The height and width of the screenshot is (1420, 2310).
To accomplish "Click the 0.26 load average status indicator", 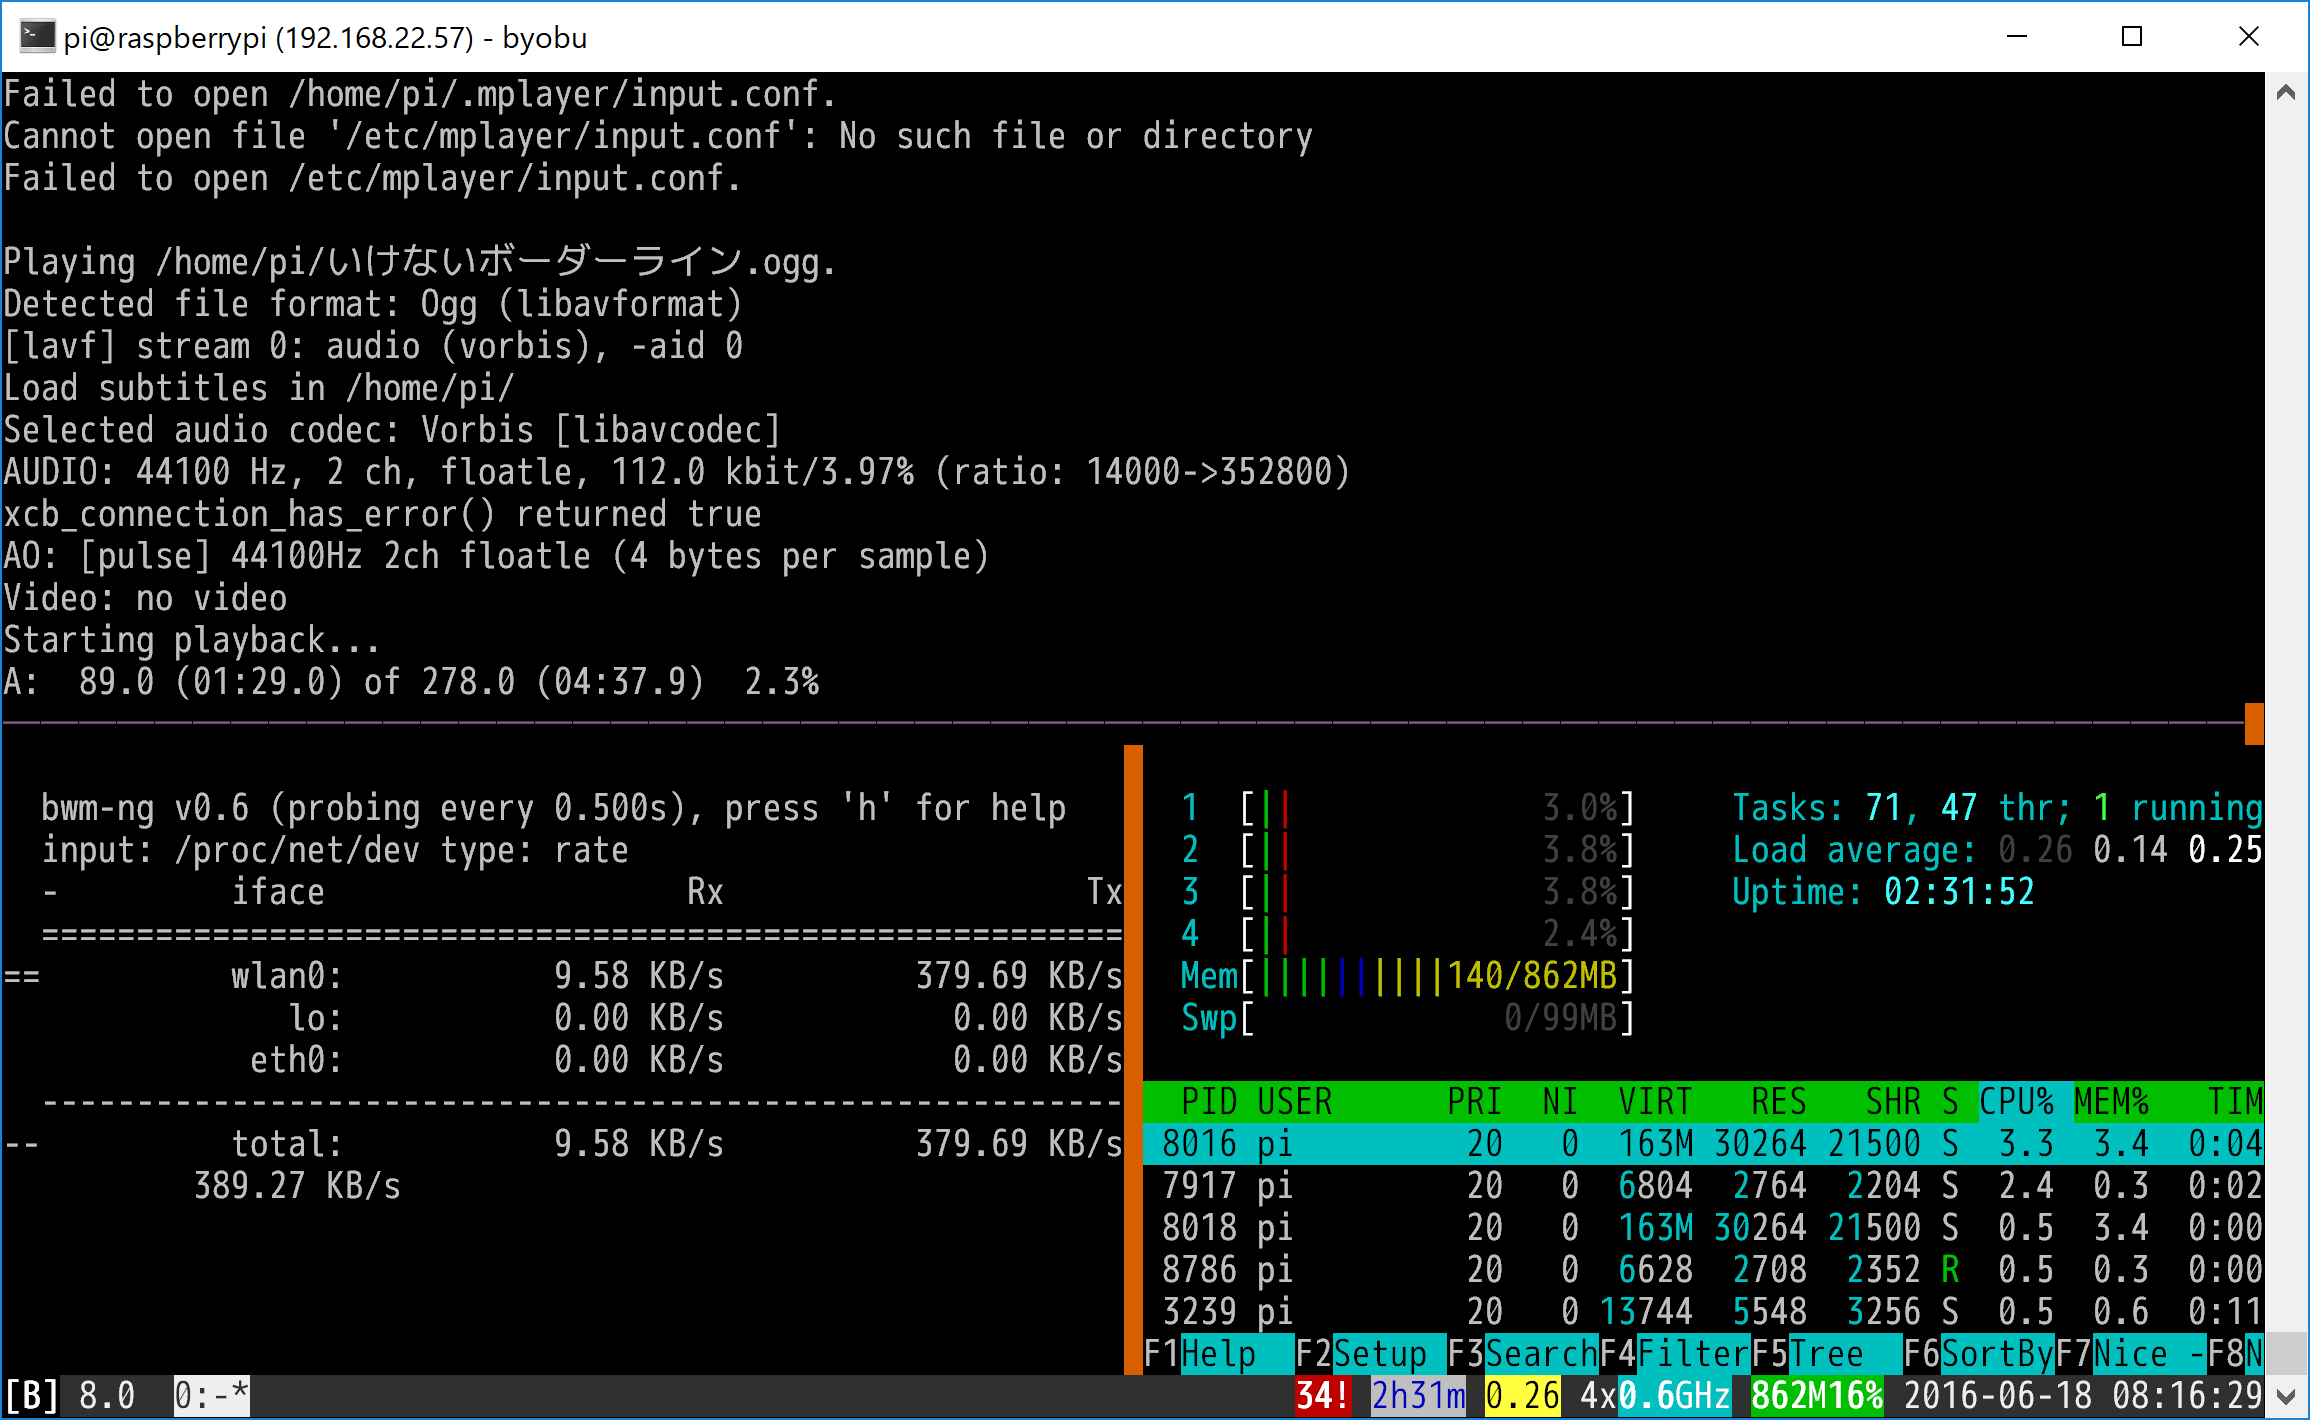I will [x=1521, y=1394].
